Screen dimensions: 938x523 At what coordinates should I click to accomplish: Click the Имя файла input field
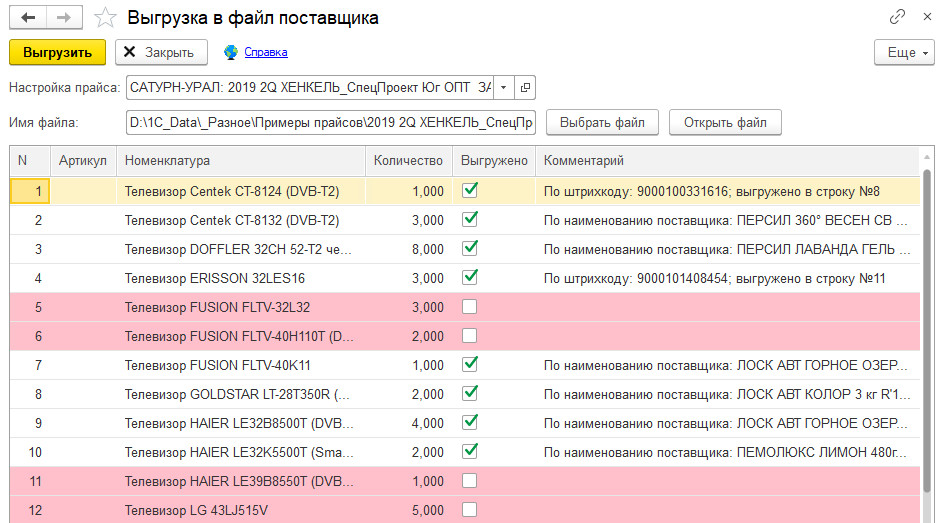pos(331,123)
